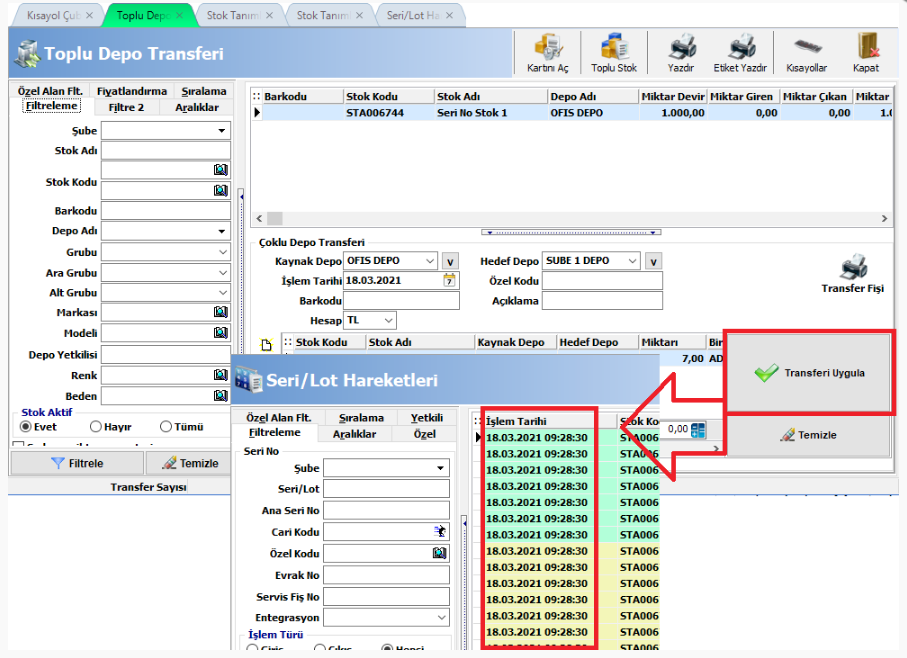Open İşlem Tarihi calendar picker
907x658 pixels.
point(449,281)
